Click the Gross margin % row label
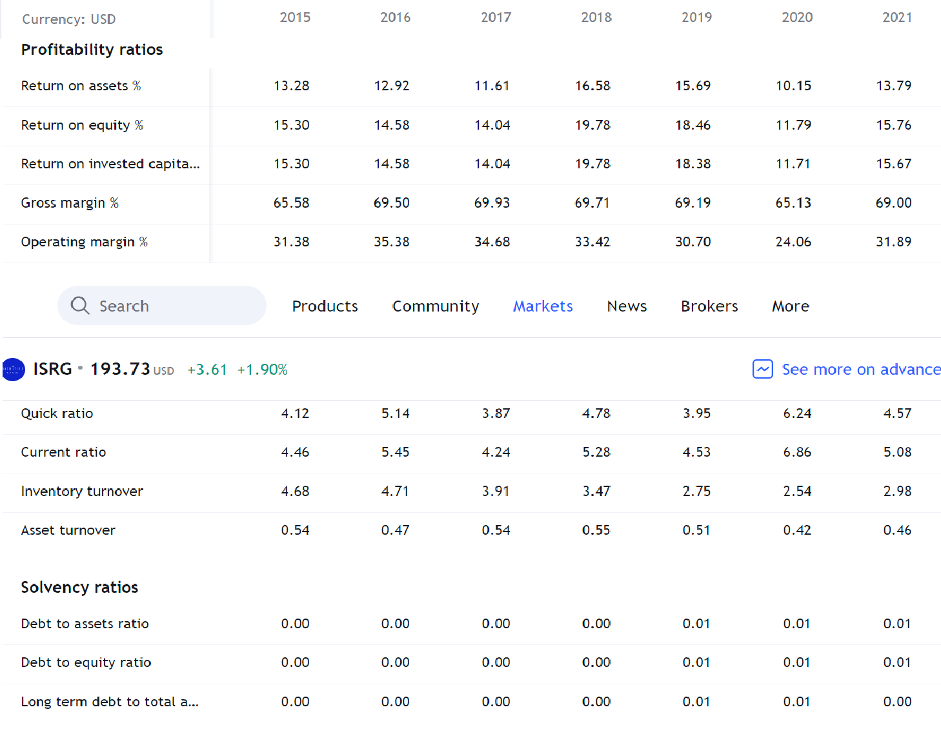 (x=70, y=203)
